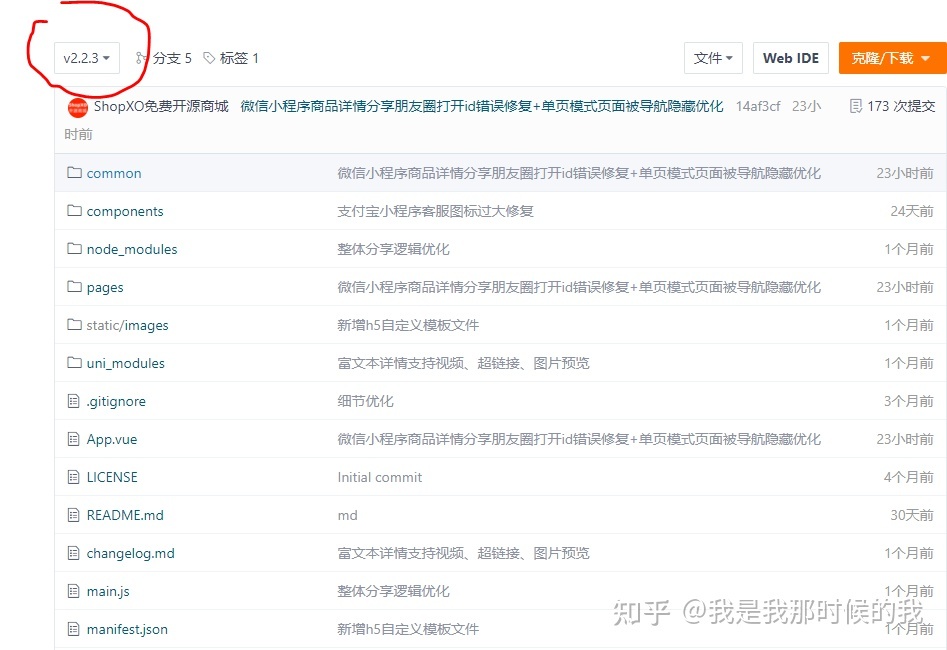The width and height of the screenshot is (947, 650).
Task: Open commit md in README.md row
Action: [x=347, y=516]
